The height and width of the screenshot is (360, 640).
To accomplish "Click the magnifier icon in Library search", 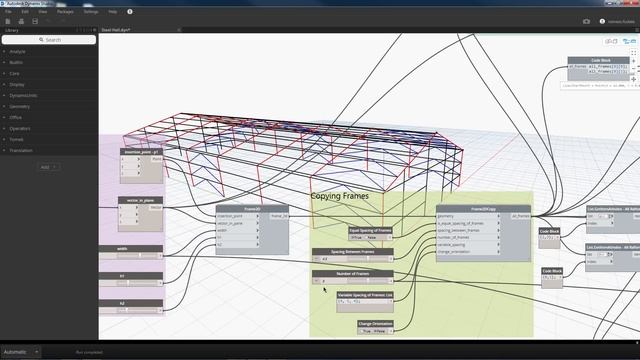I will [x=41, y=40].
